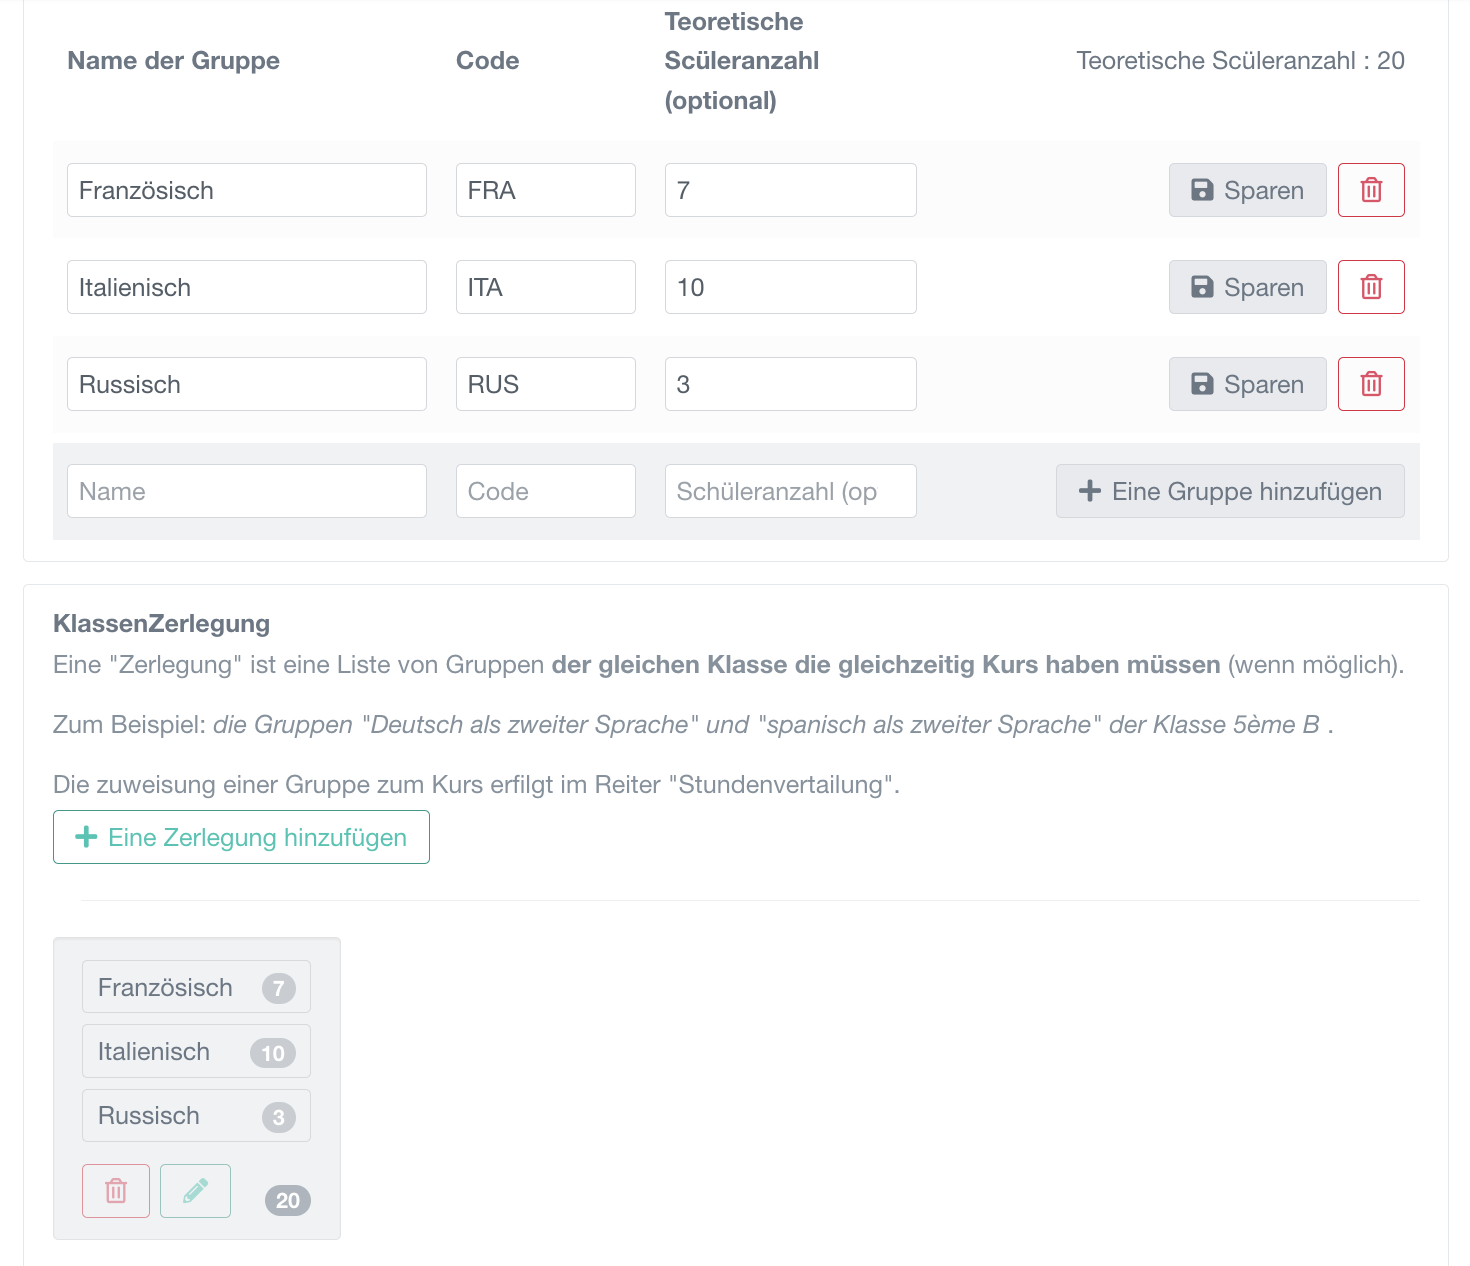Click the Italienisch student count field

click(x=790, y=287)
